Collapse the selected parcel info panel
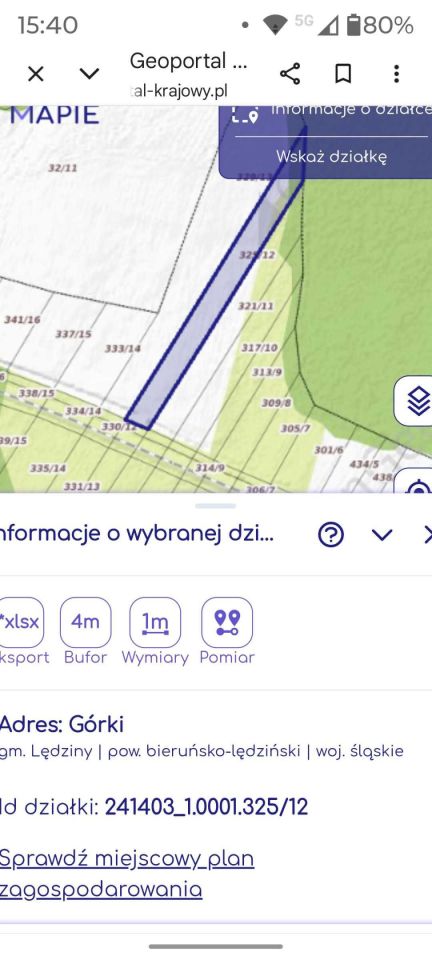Viewport: 432px width, 960px height. point(382,535)
